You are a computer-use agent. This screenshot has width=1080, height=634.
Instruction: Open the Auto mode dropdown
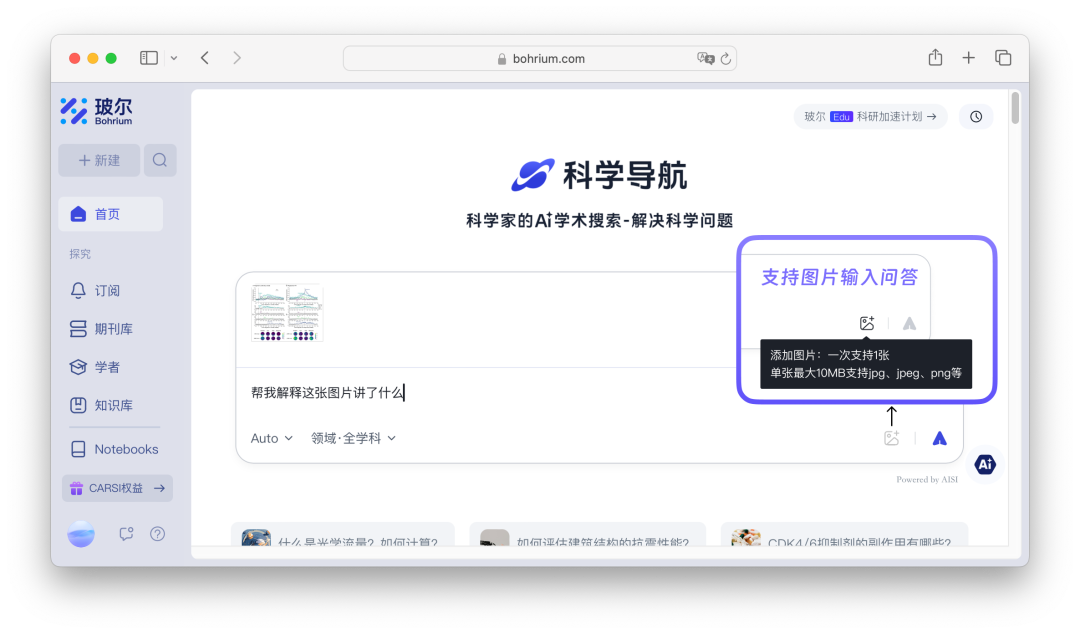(x=270, y=438)
